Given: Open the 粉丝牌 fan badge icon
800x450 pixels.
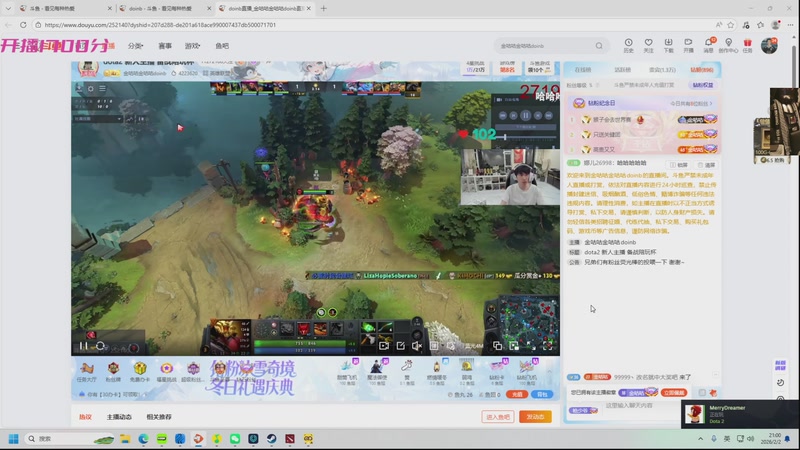Looking at the screenshot, I should (x=113, y=371).
